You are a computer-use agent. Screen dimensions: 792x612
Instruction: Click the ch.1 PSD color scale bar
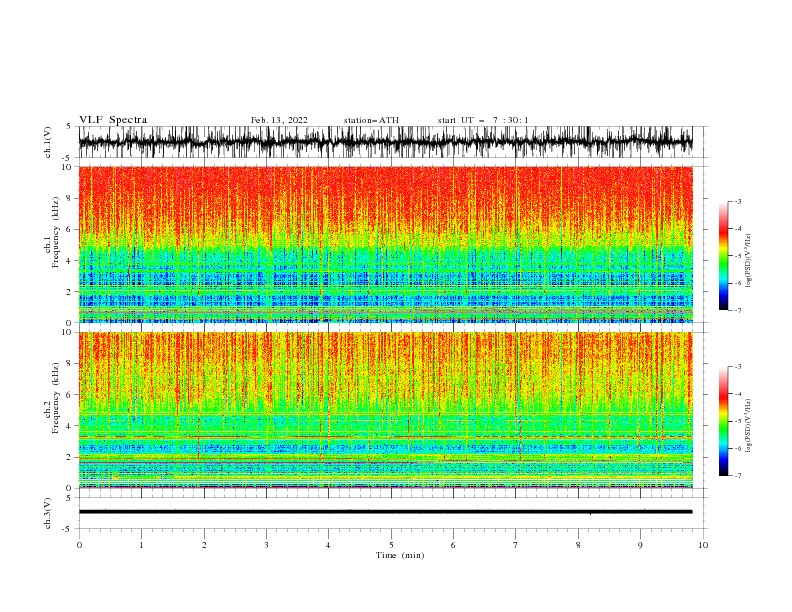[x=723, y=256]
